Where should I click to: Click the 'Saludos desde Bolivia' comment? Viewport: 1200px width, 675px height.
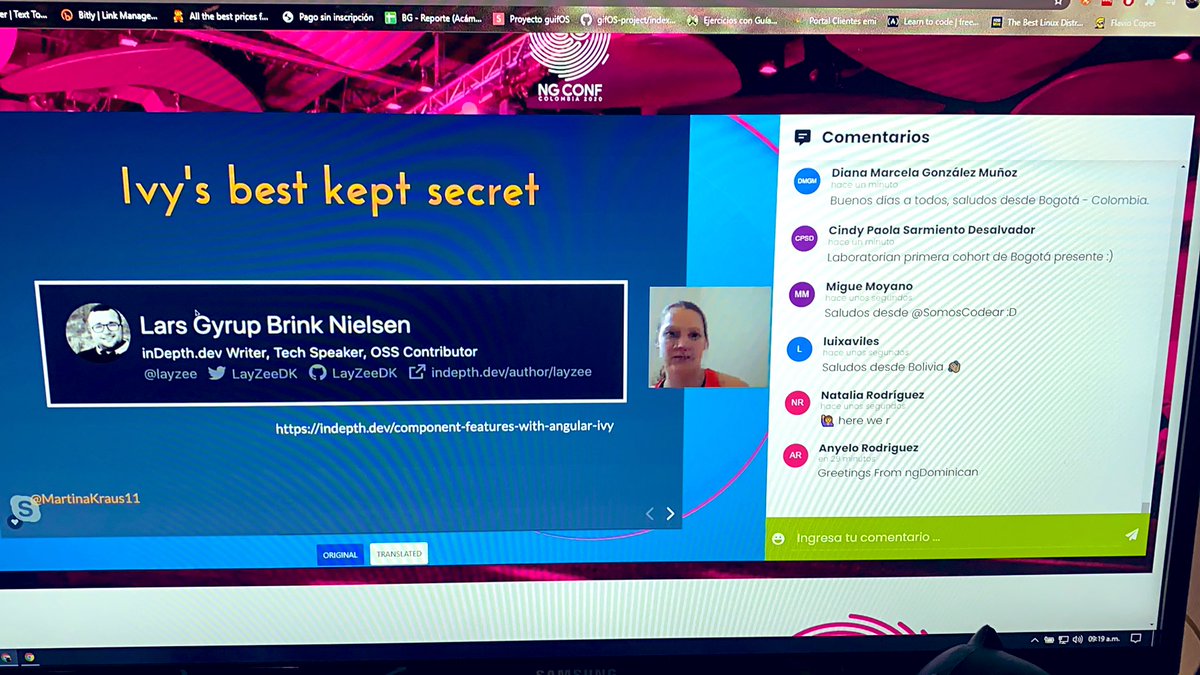click(x=891, y=367)
